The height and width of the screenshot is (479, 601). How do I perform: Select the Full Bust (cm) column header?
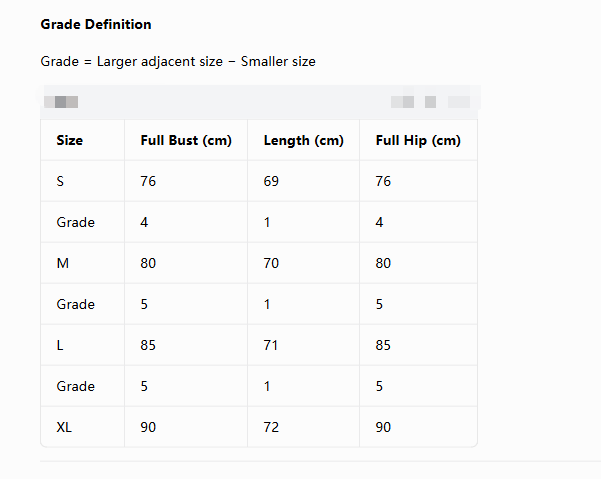pyautogui.click(x=186, y=141)
